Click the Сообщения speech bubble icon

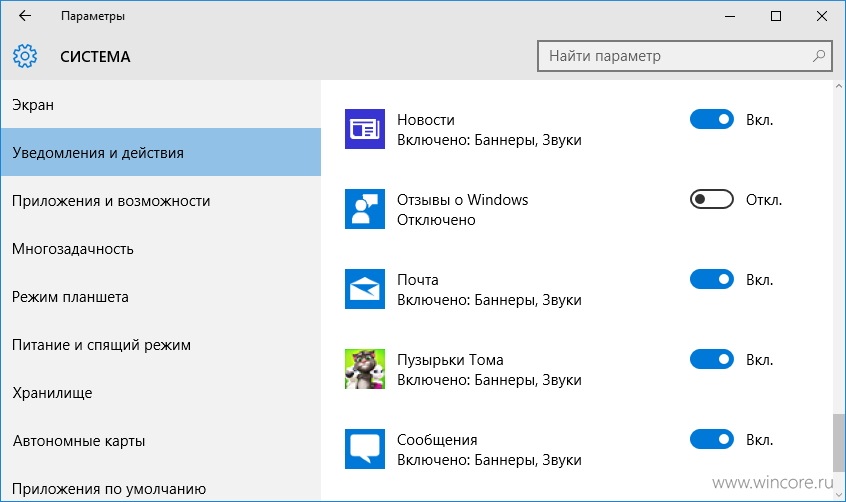pyautogui.click(x=365, y=449)
